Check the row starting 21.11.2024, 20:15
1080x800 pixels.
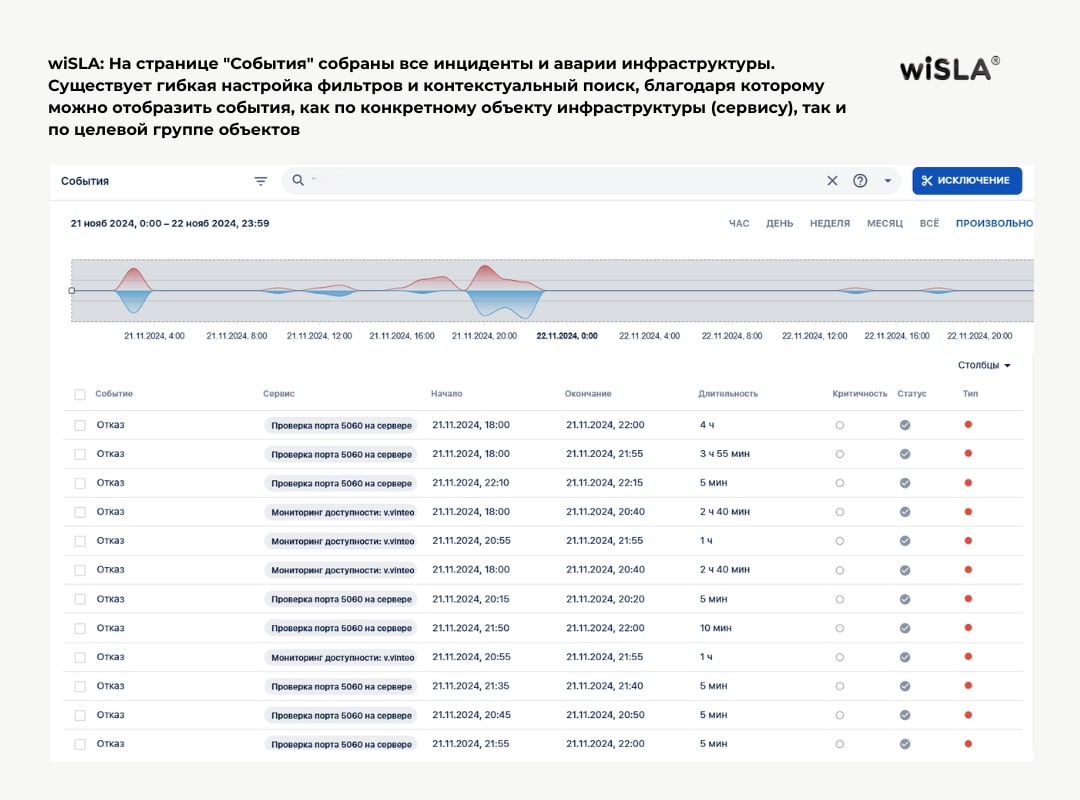click(80, 599)
